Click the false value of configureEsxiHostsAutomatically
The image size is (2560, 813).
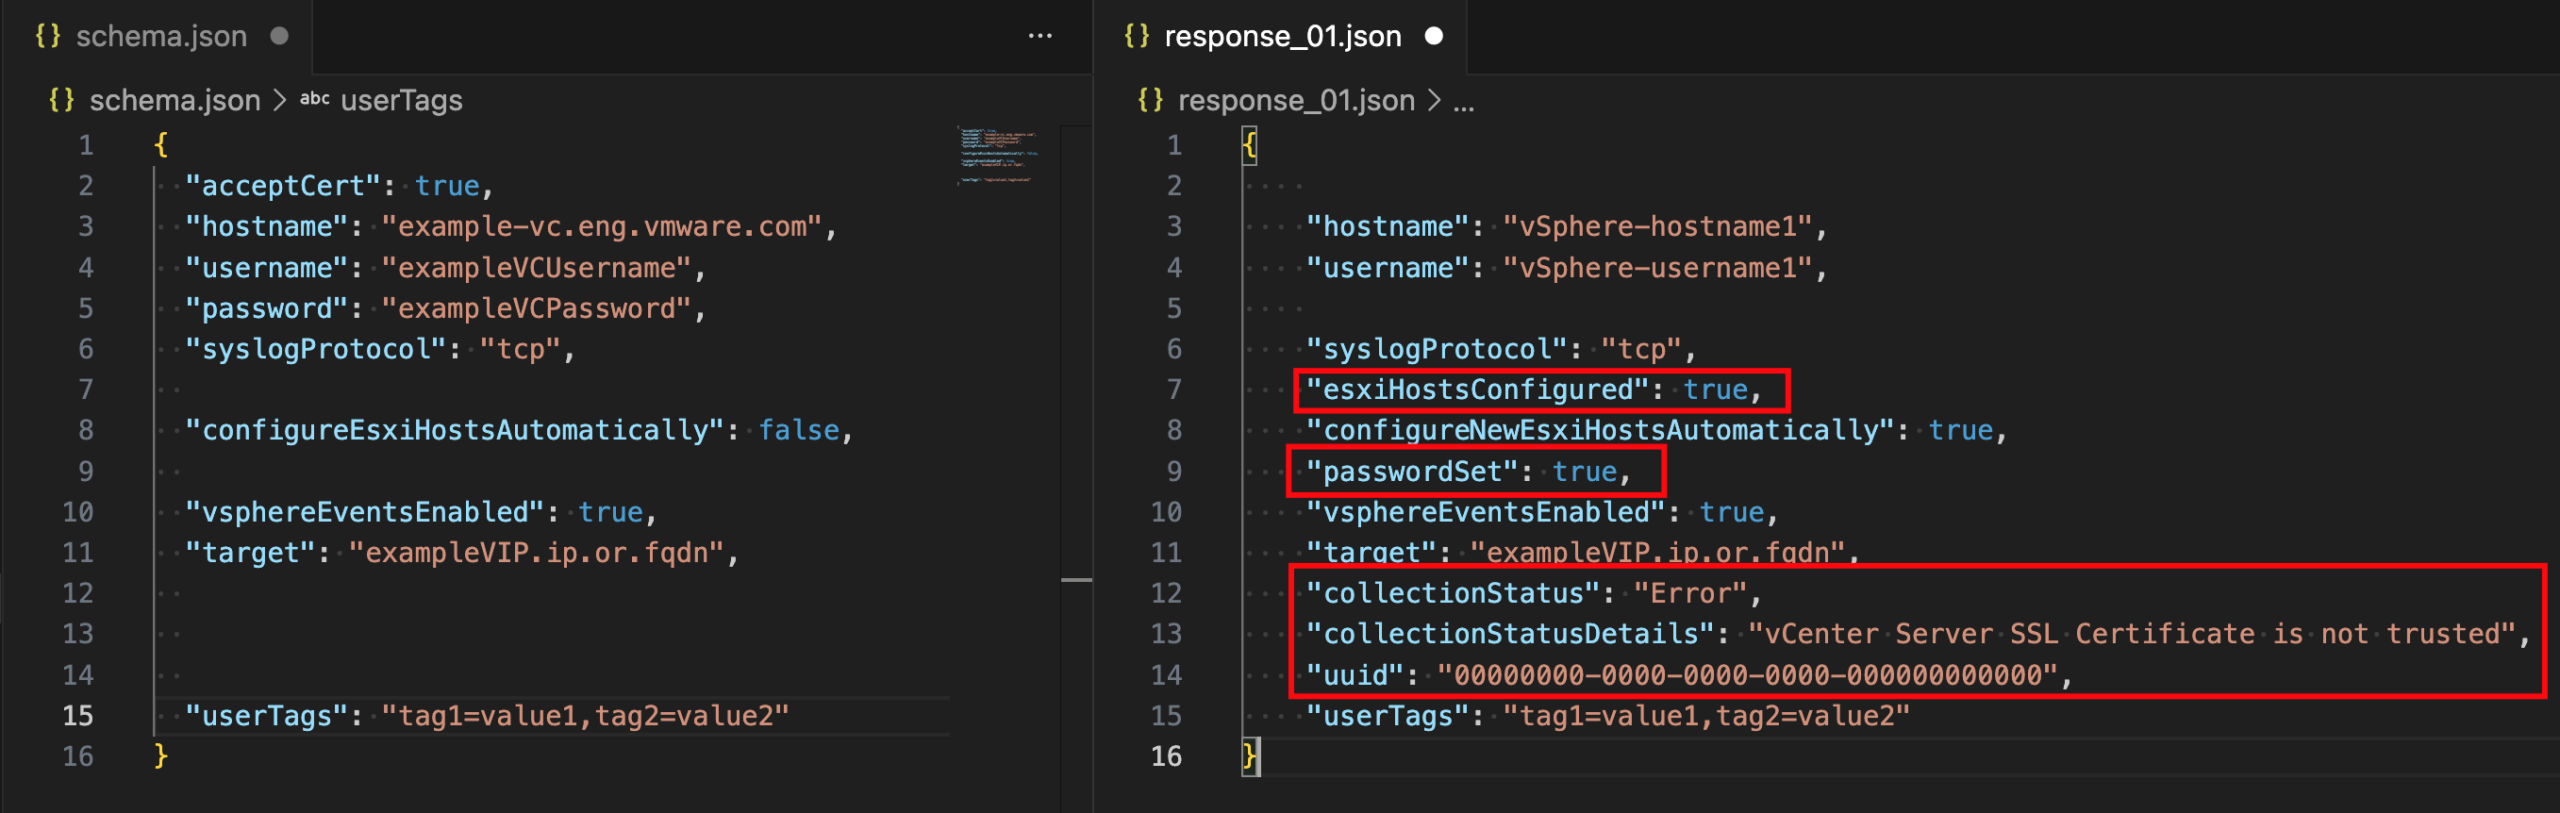[798, 431]
